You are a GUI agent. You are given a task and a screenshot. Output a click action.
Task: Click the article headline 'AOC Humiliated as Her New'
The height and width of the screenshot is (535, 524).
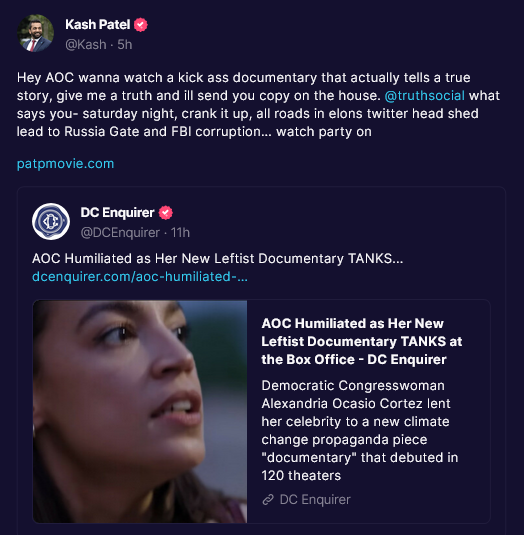352,323
